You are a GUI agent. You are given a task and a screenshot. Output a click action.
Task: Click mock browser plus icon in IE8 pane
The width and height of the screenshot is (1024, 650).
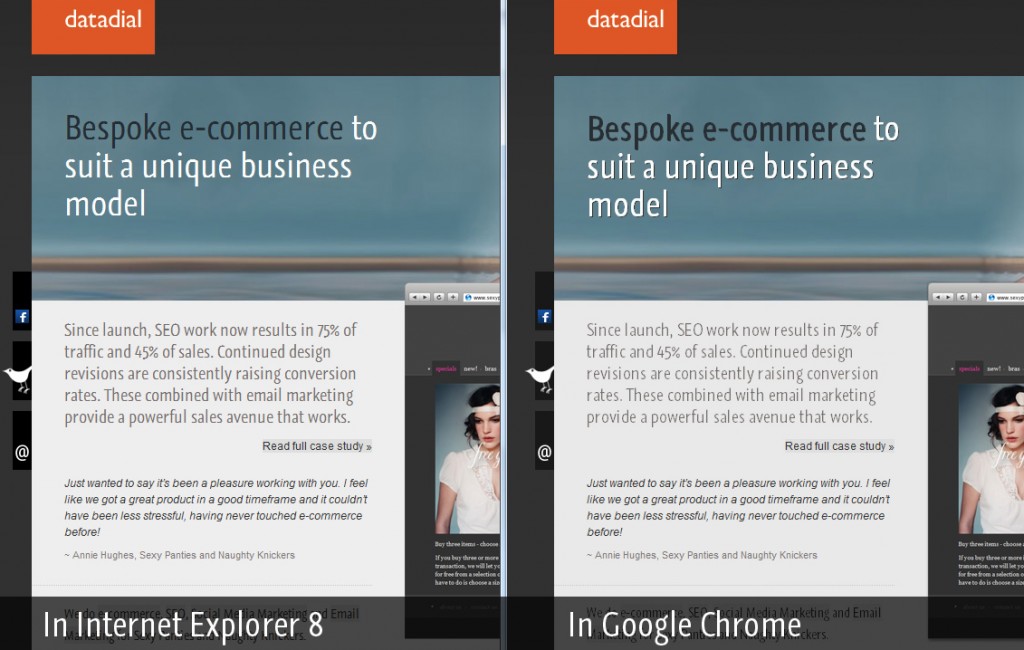453,297
